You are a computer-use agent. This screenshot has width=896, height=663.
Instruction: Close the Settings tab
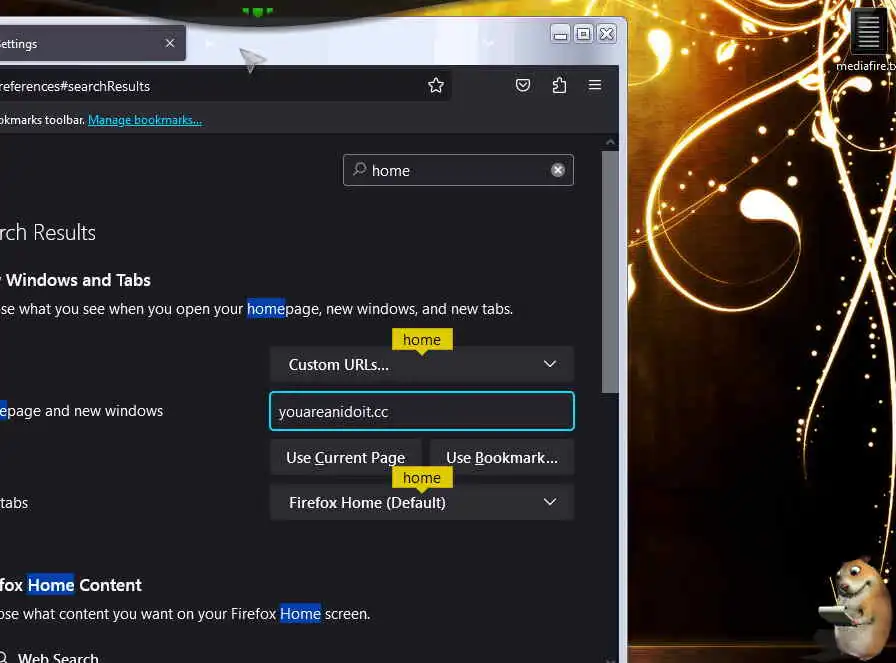(x=170, y=43)
